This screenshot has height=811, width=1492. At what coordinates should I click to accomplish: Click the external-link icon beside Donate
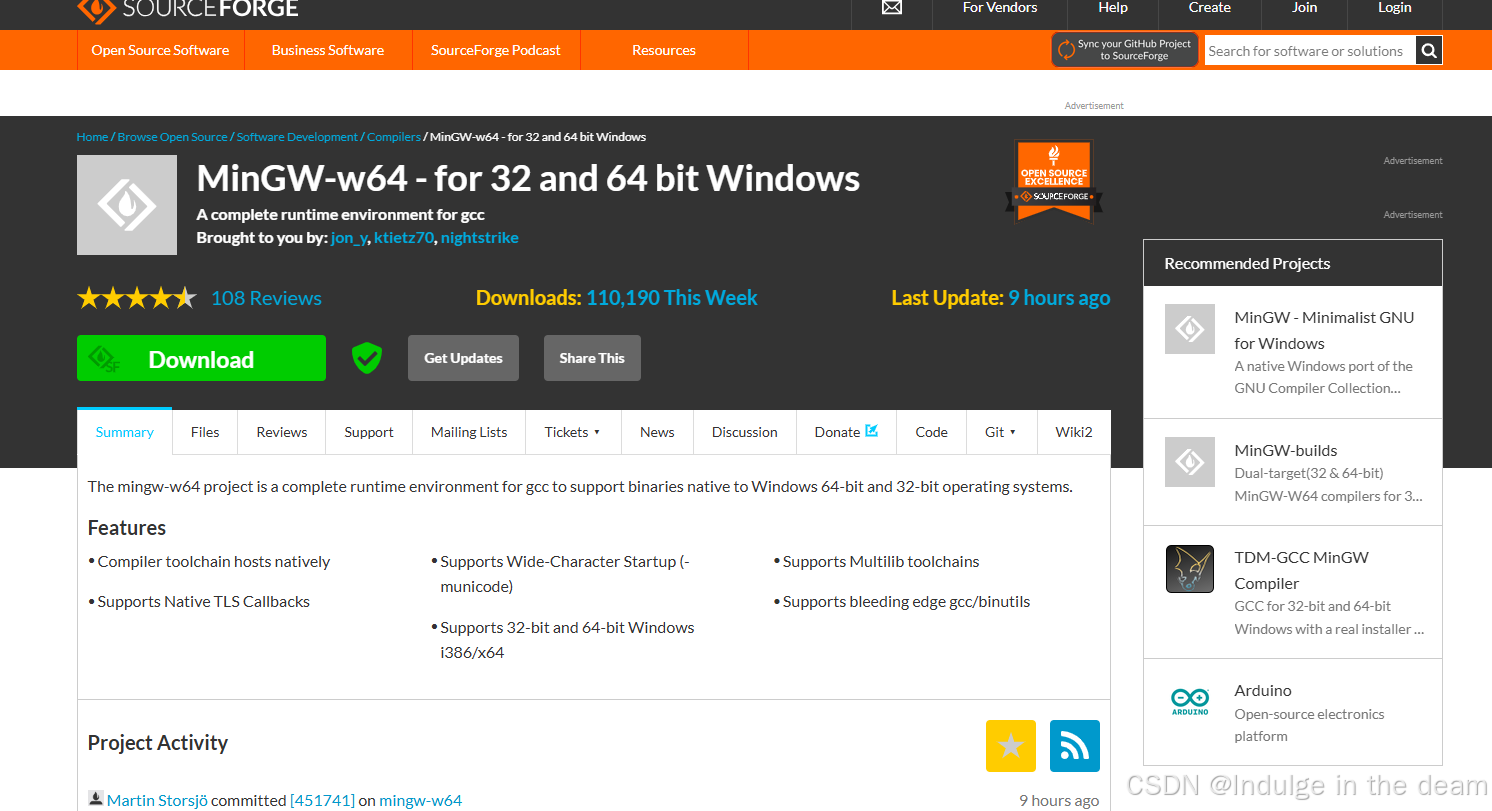click(871, 431)
